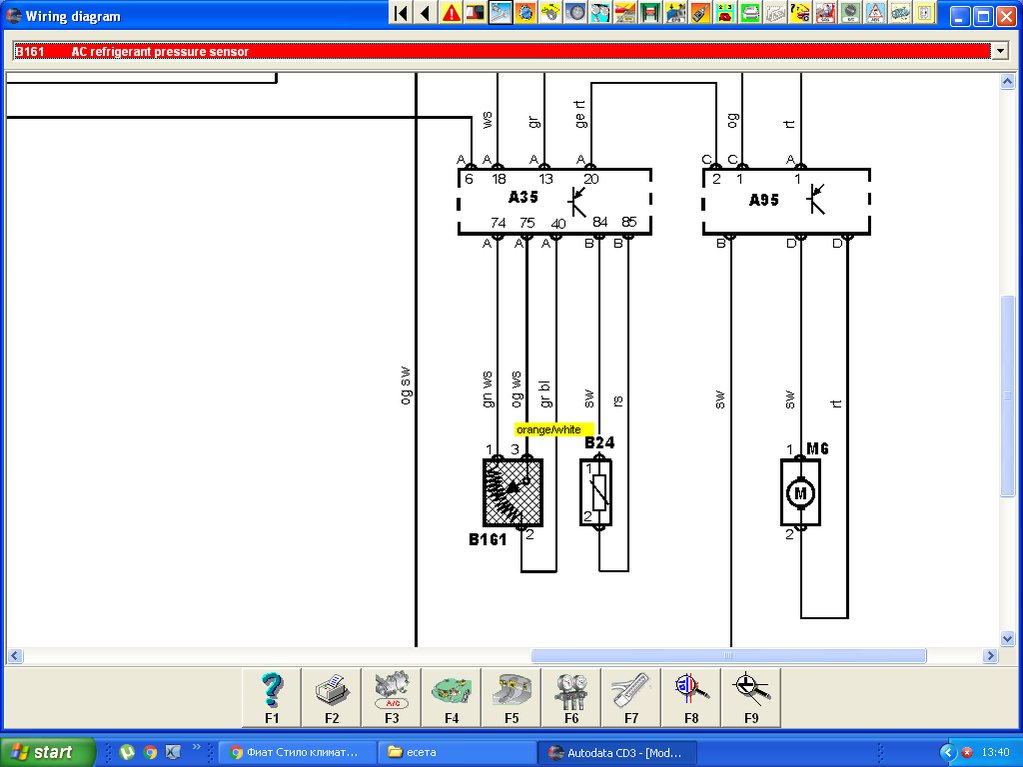
Task: Expand hidden quick launch icons chevron
Action: [x=197, y=747]
